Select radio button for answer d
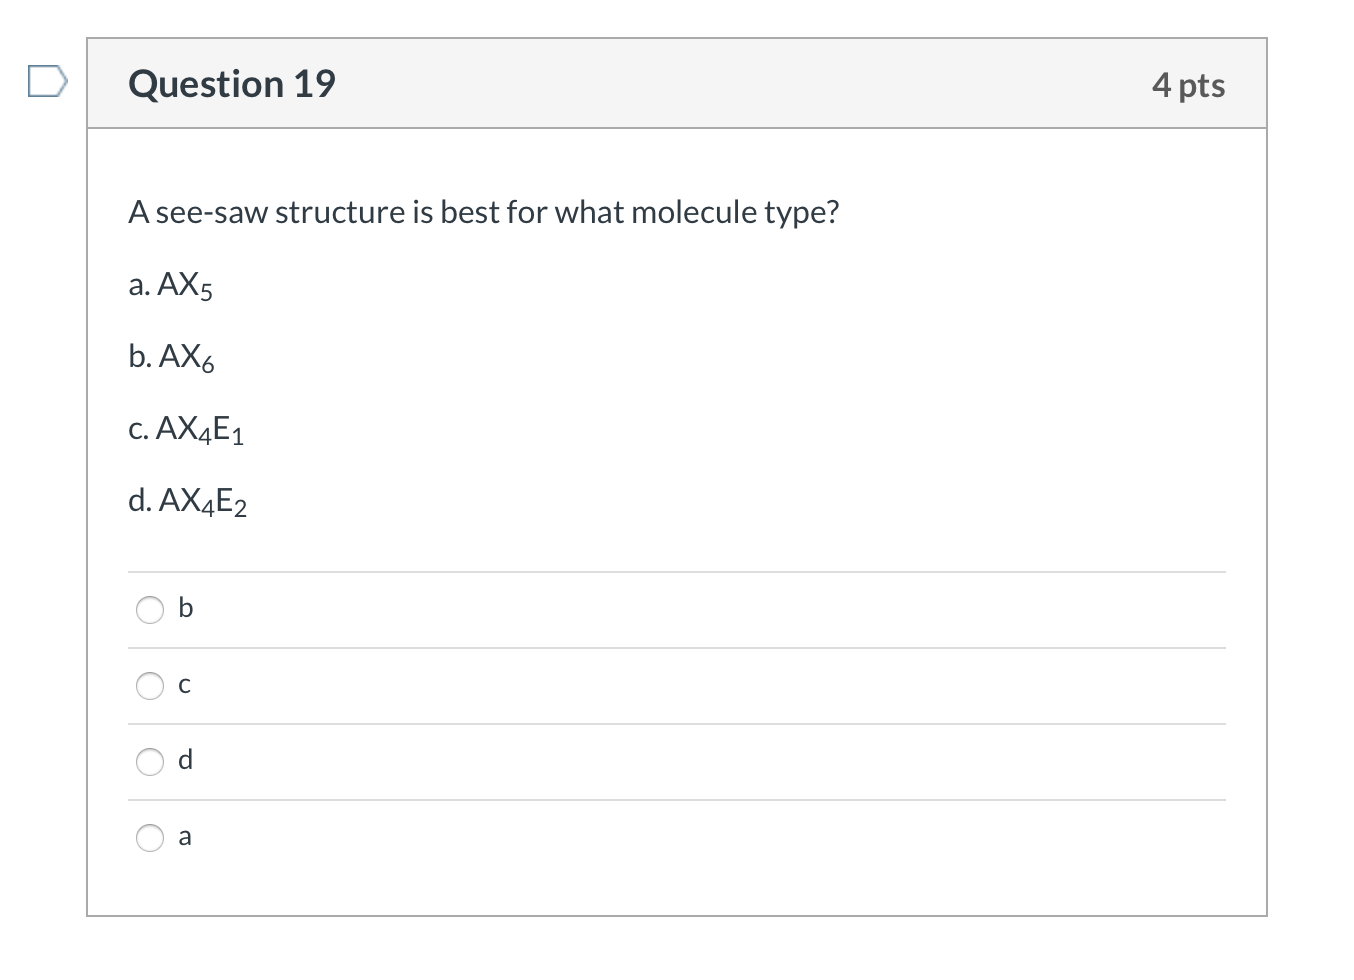The width and height of the screenshot is (1354, 980). click(x=149, y=762)
